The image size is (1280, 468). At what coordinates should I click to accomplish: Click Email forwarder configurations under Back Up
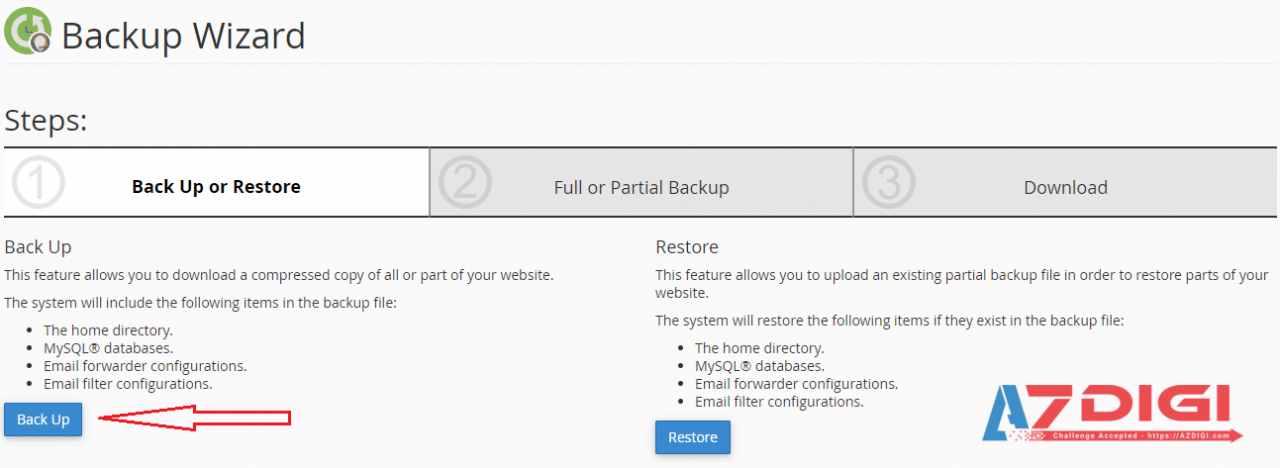pyautogui.click(x=145, y=365)
